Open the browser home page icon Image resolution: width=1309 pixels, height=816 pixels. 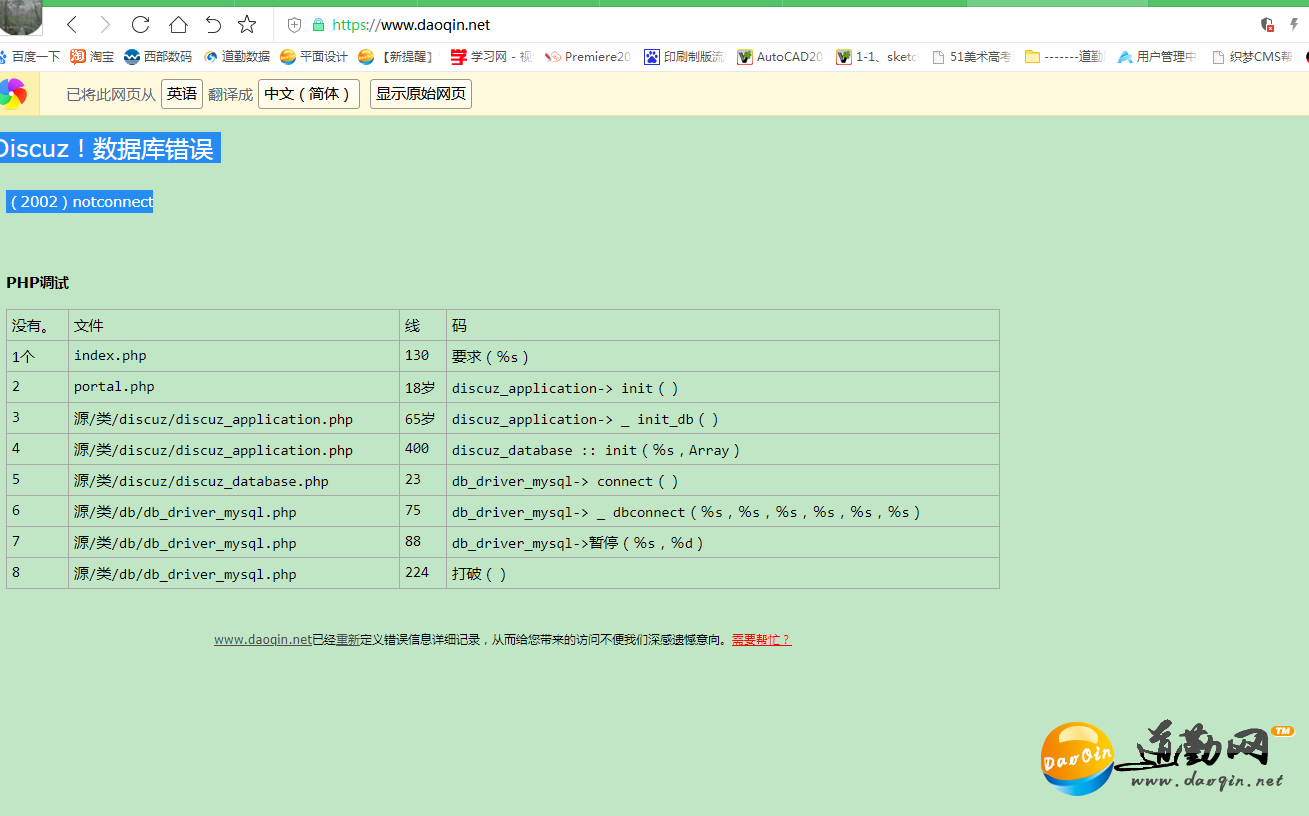tap(178, 25)
